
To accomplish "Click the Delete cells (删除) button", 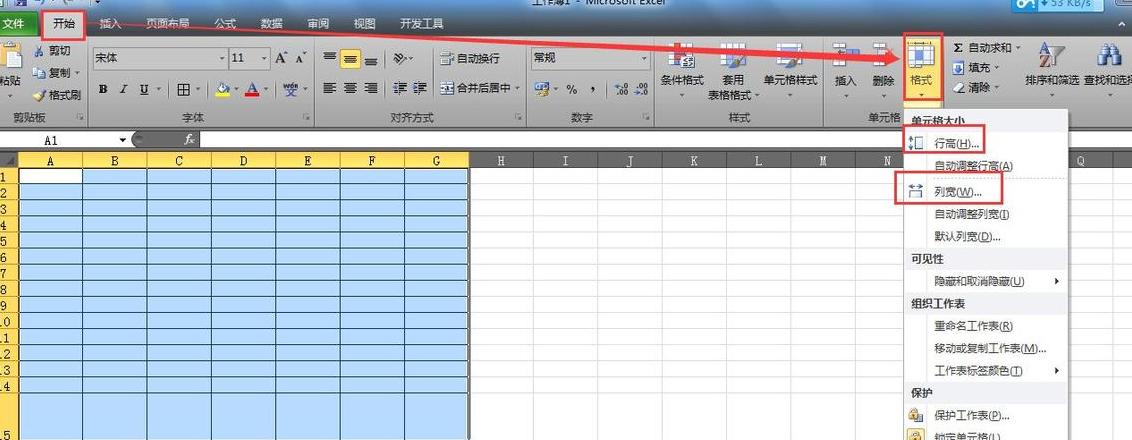I will coord(883,72).
